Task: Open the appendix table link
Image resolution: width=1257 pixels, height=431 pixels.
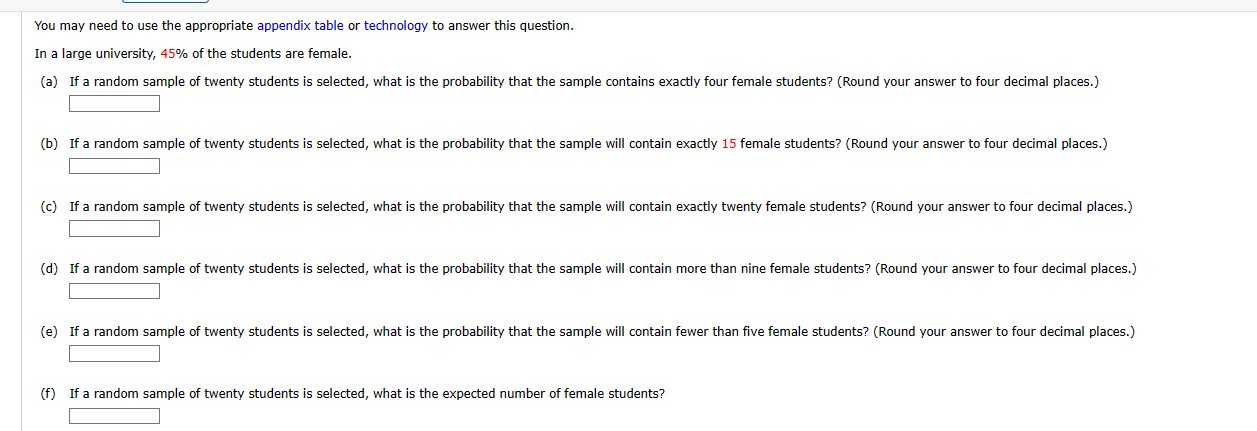Action: pyautogui.click(x=300, y=26)
